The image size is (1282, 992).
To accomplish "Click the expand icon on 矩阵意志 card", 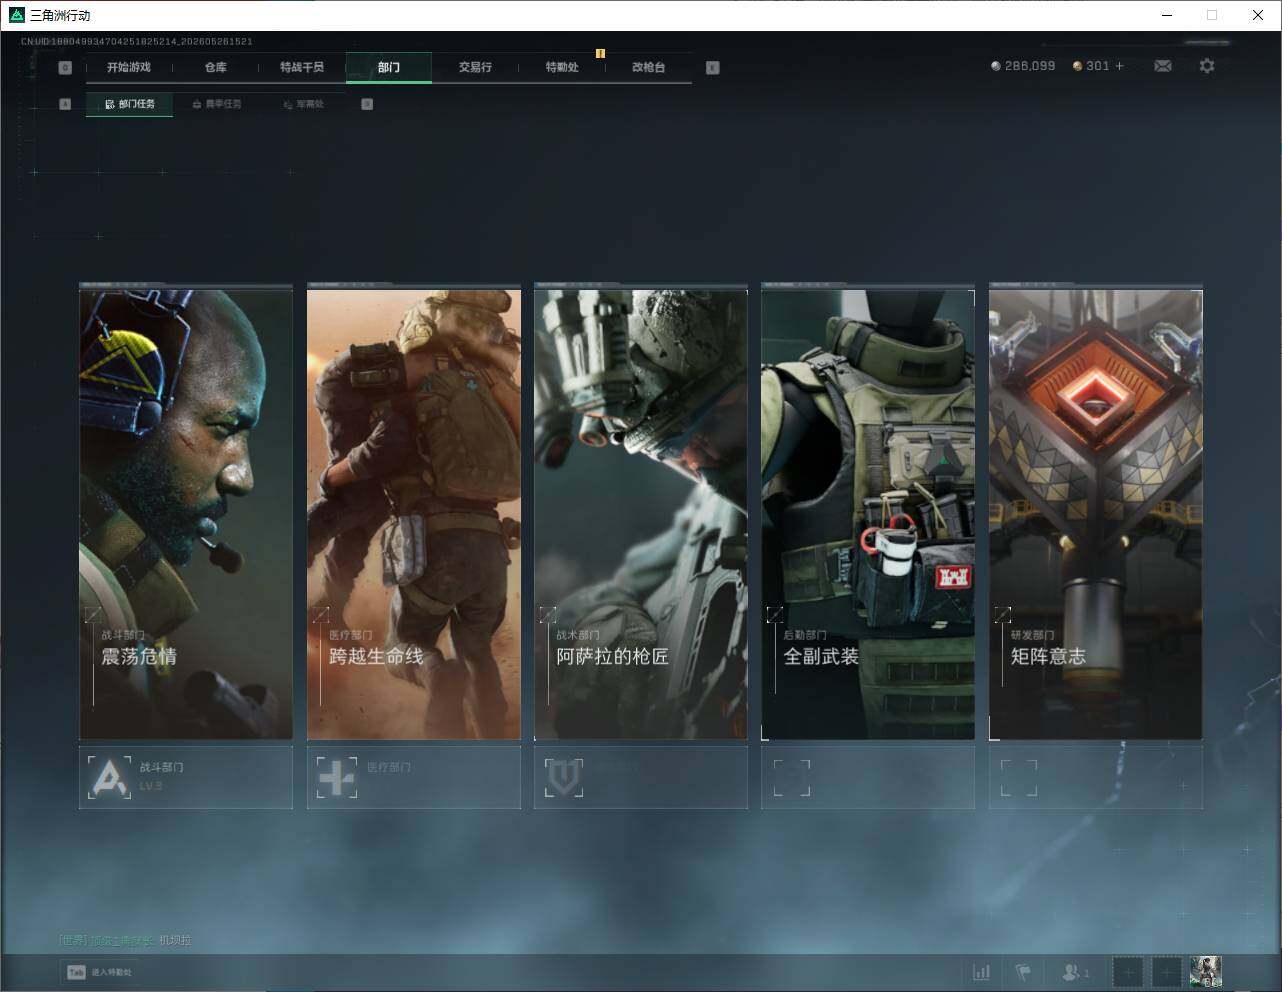I will pyautogui.click(x=1003, y=615).
